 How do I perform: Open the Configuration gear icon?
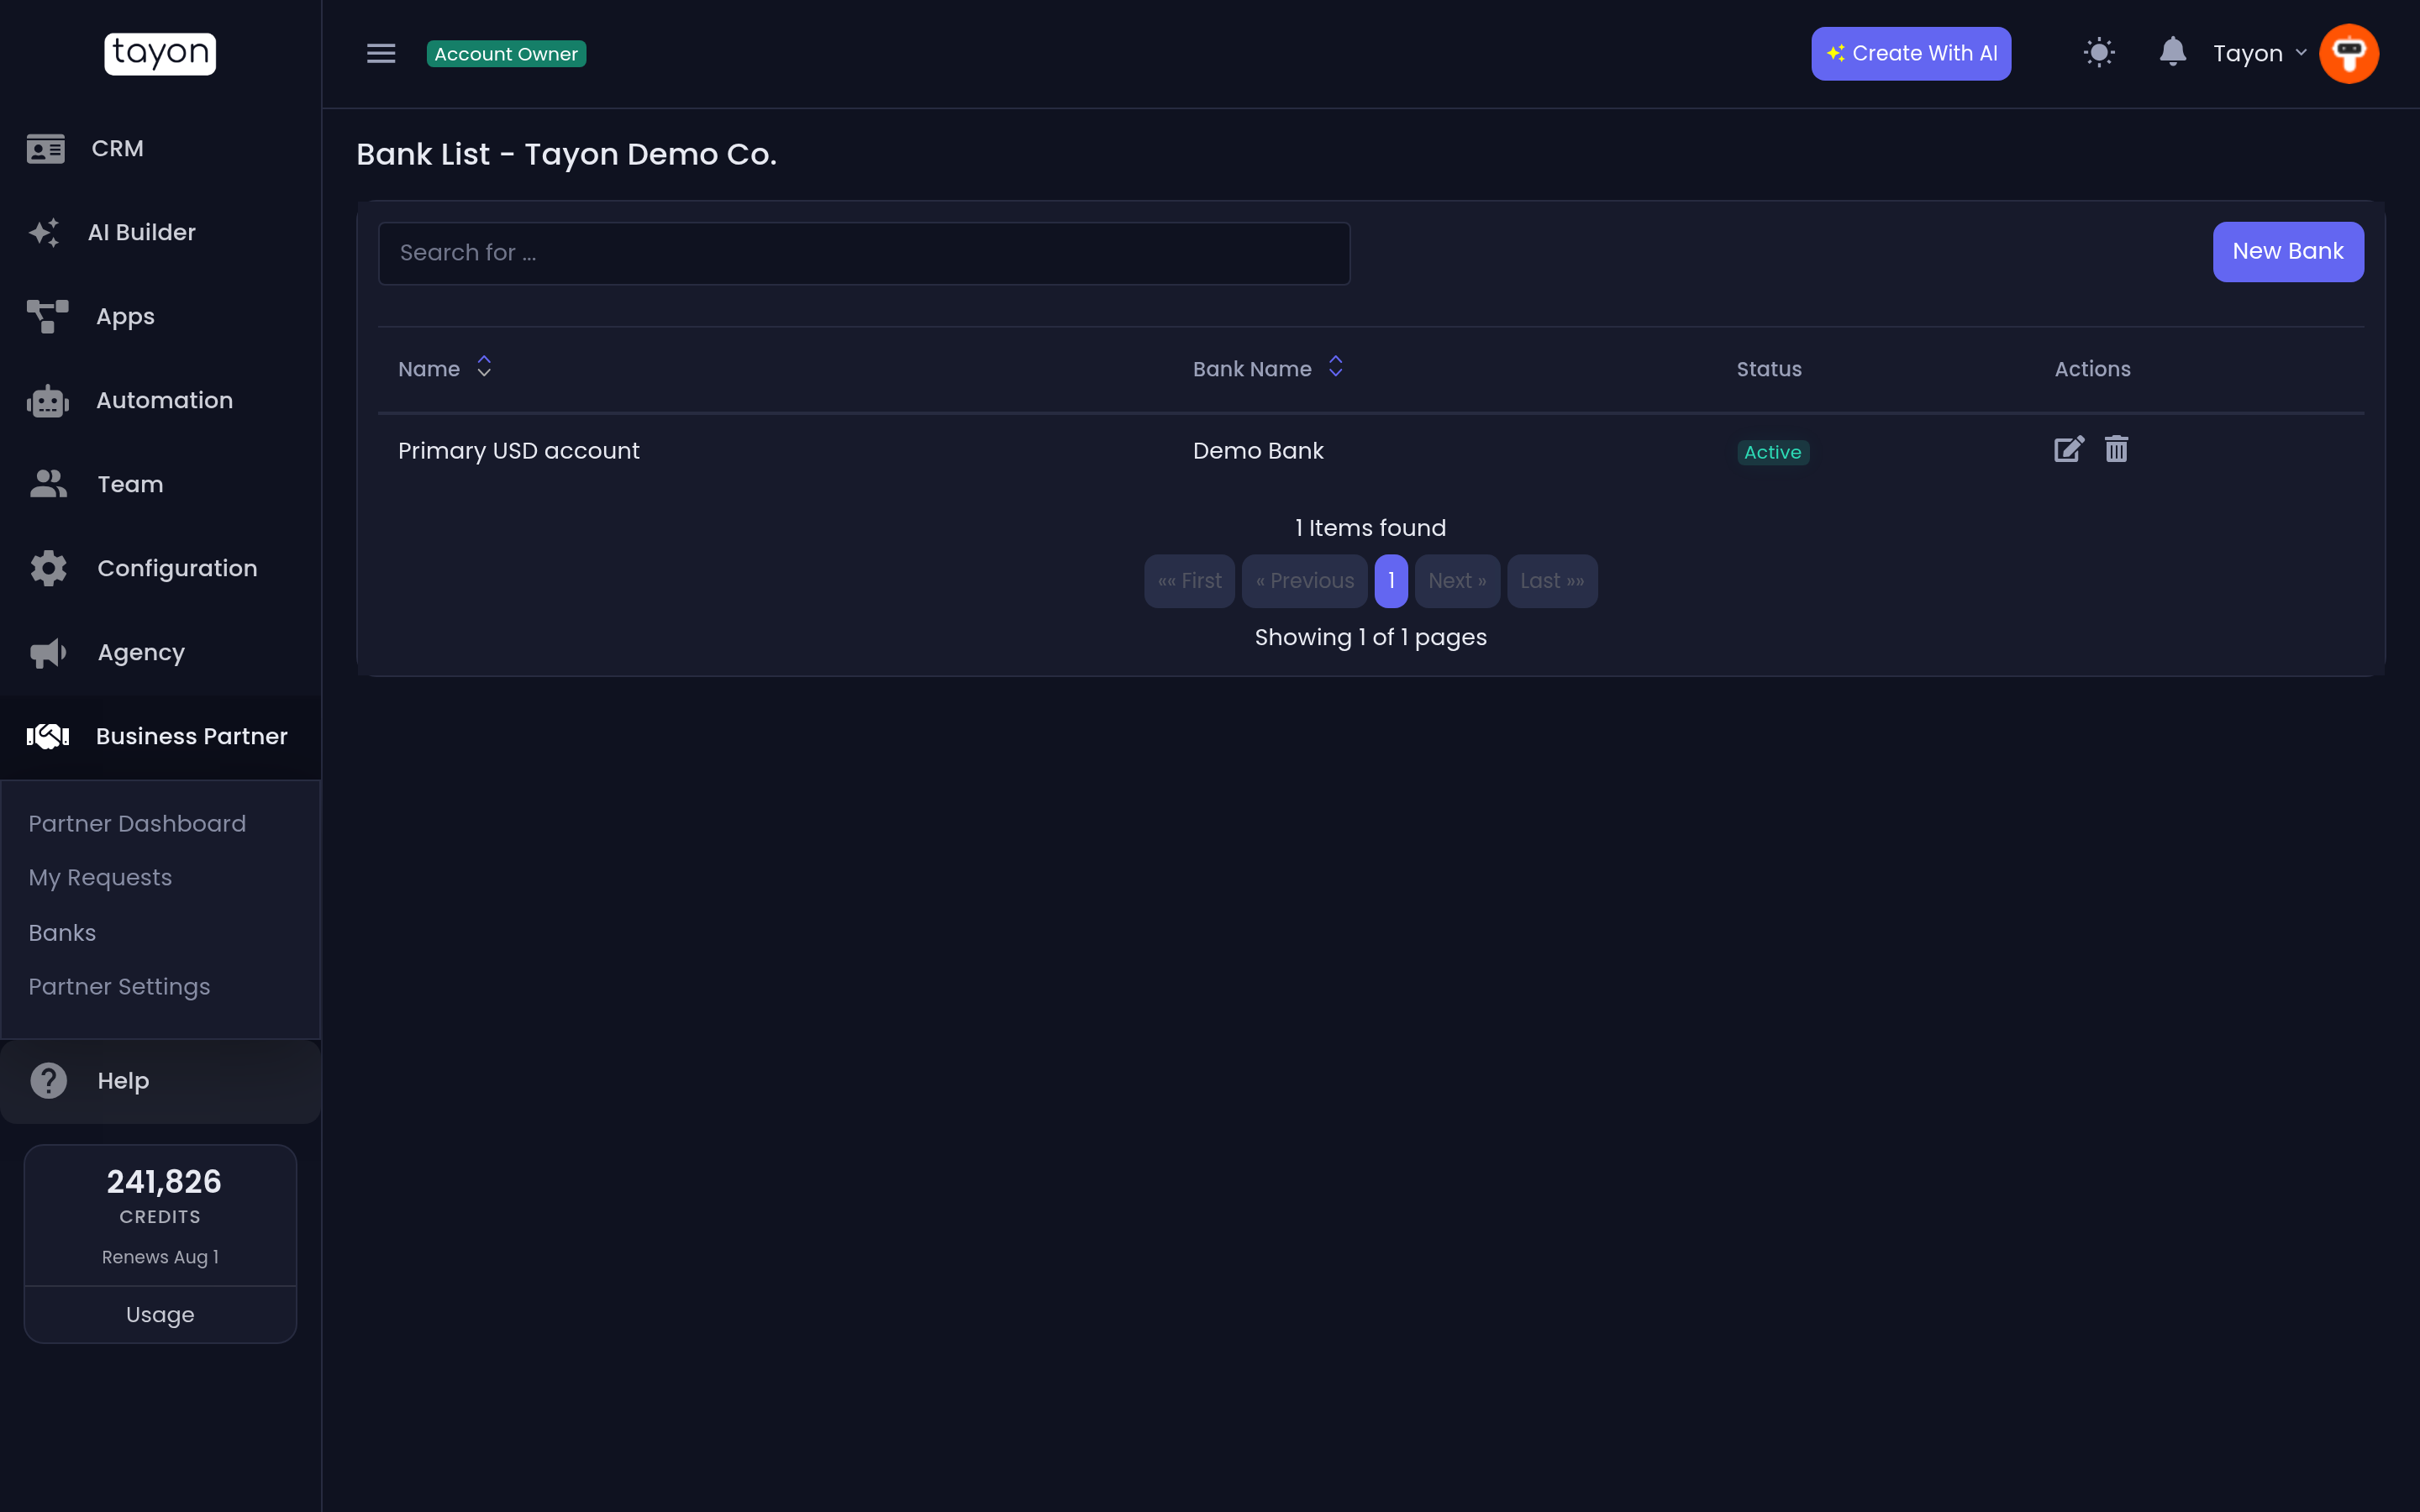click(x=48, y=568)
